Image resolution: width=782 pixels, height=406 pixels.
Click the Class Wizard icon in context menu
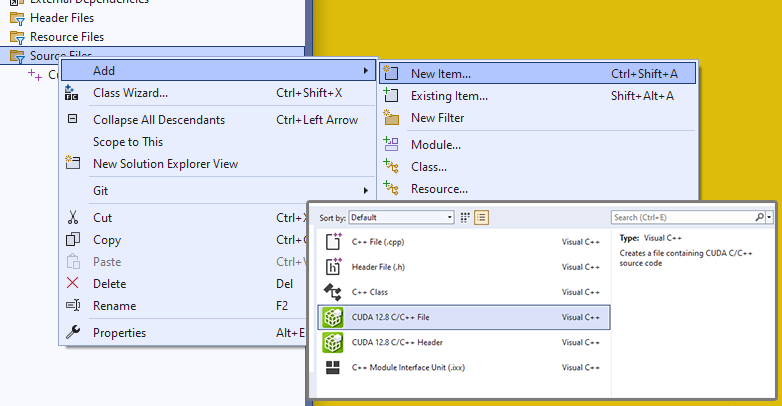(x=72, y=93)
